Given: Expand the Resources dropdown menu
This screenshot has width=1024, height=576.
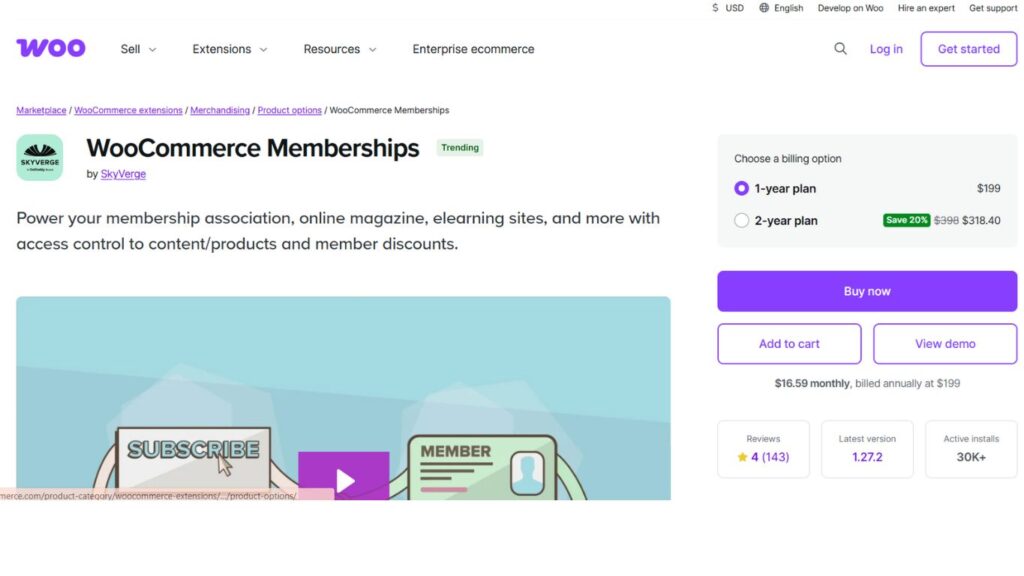Looking at the screenshot, I should click(x=340, y=49).
